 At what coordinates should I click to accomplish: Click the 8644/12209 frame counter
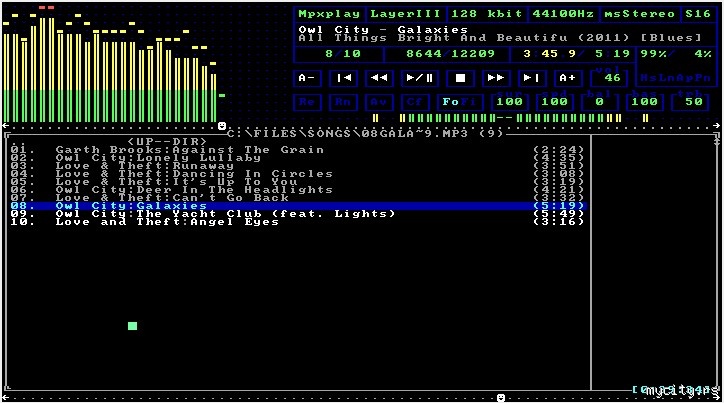pyautogui.click(x=450, y=54)
